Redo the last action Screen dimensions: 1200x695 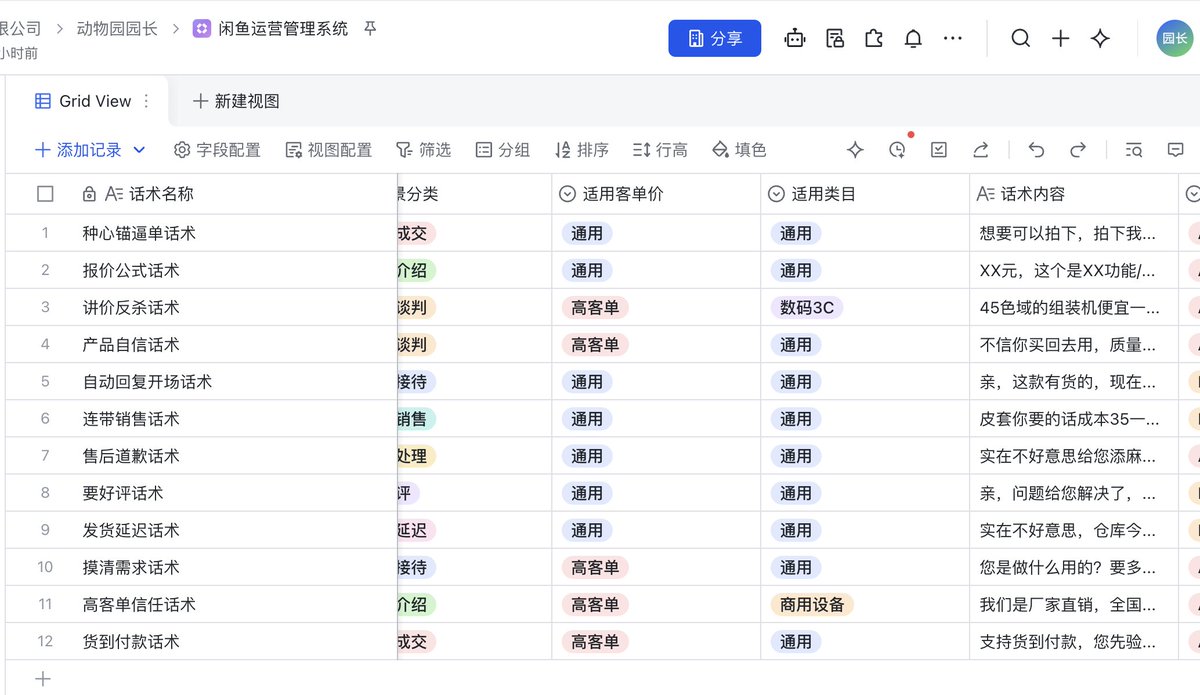coord(1078,150)
